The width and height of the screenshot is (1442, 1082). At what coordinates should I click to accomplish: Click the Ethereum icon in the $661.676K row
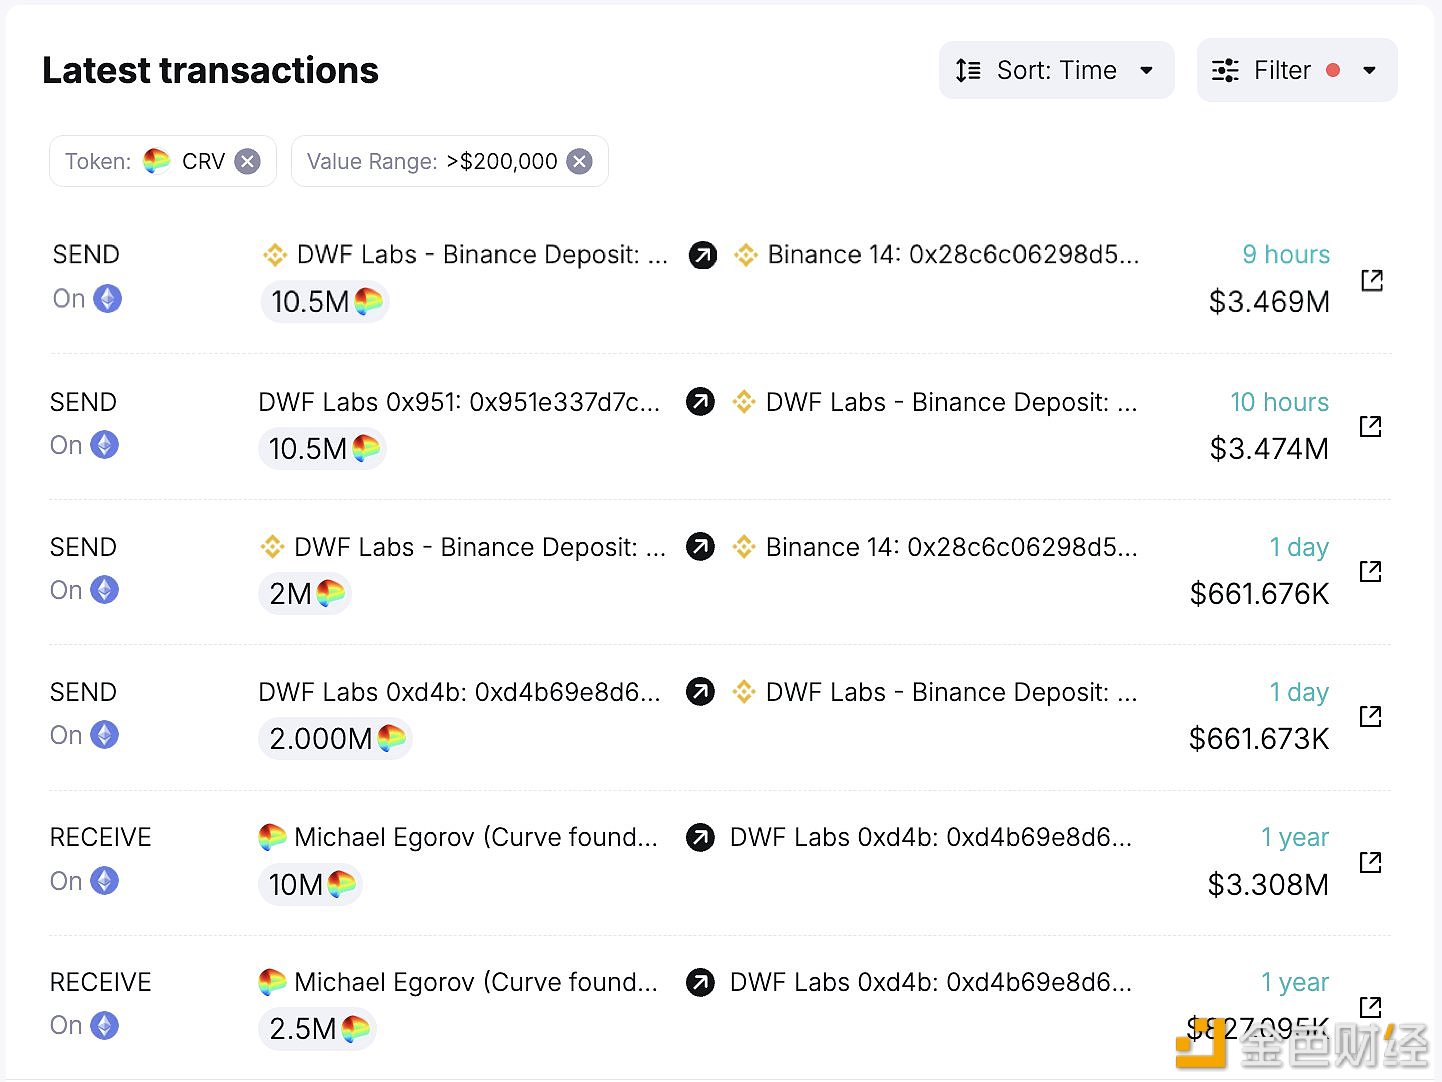click(105, 590)
